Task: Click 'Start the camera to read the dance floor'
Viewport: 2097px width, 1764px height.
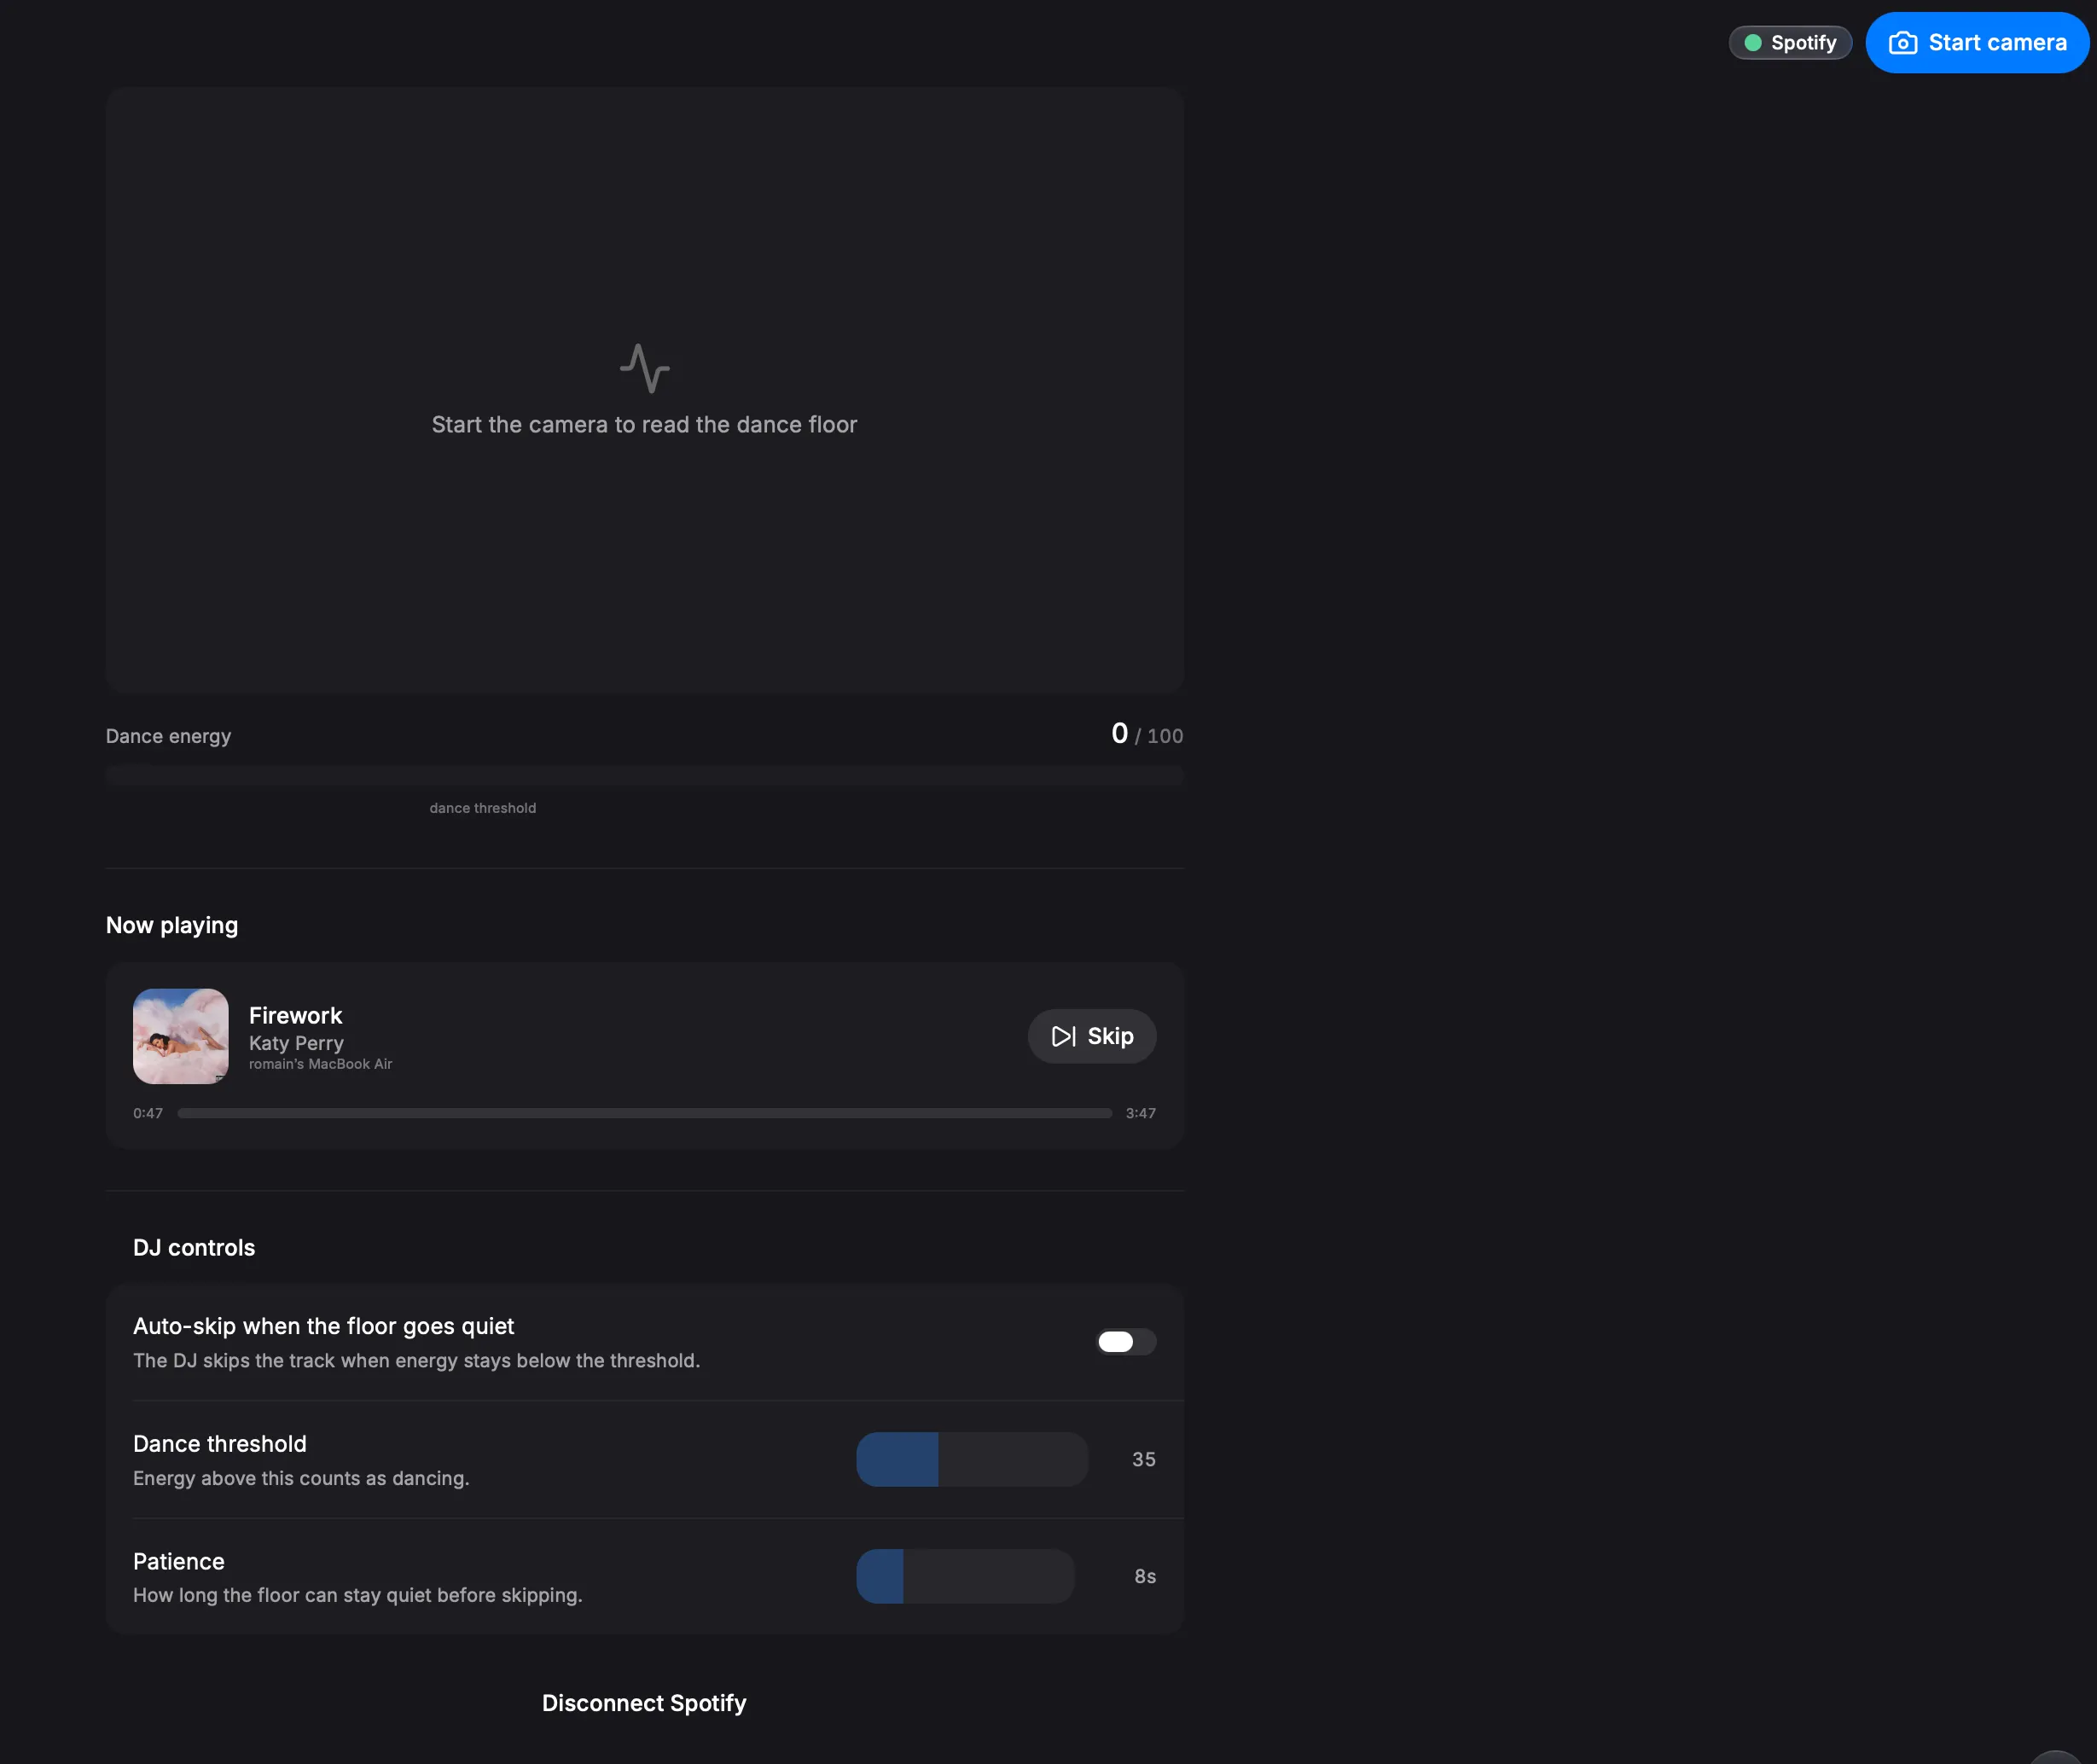Action: click(x=644, y=425)
